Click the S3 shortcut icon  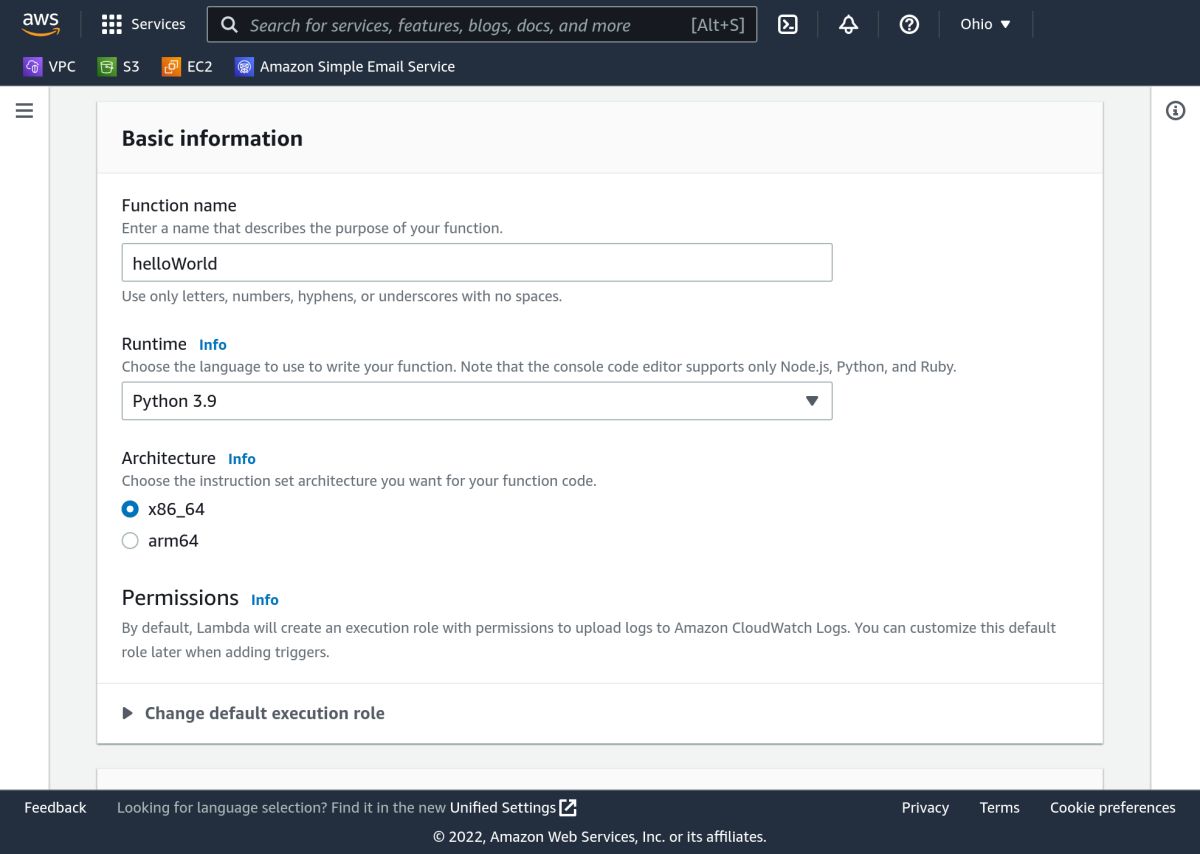pyautogui.click(x=105, y=66)
